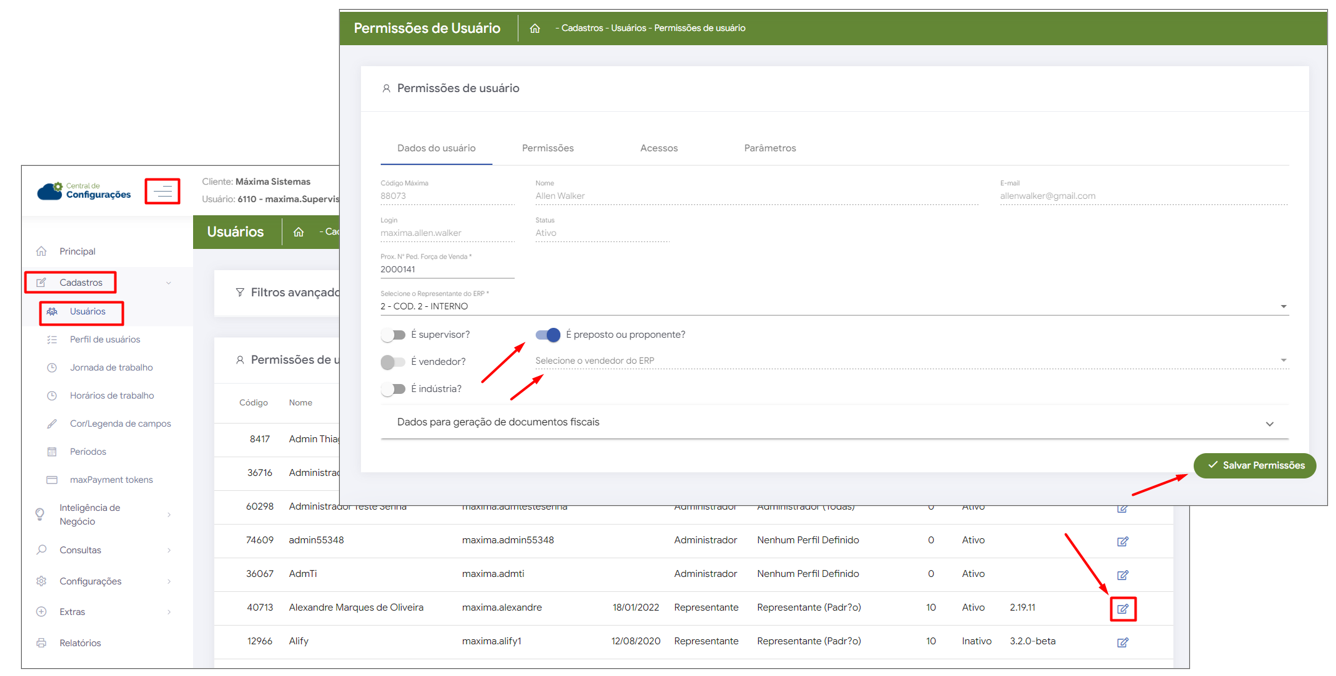Click the home icon in the Usuários header
The image size is (1336, 676).
tap(298, 232)
